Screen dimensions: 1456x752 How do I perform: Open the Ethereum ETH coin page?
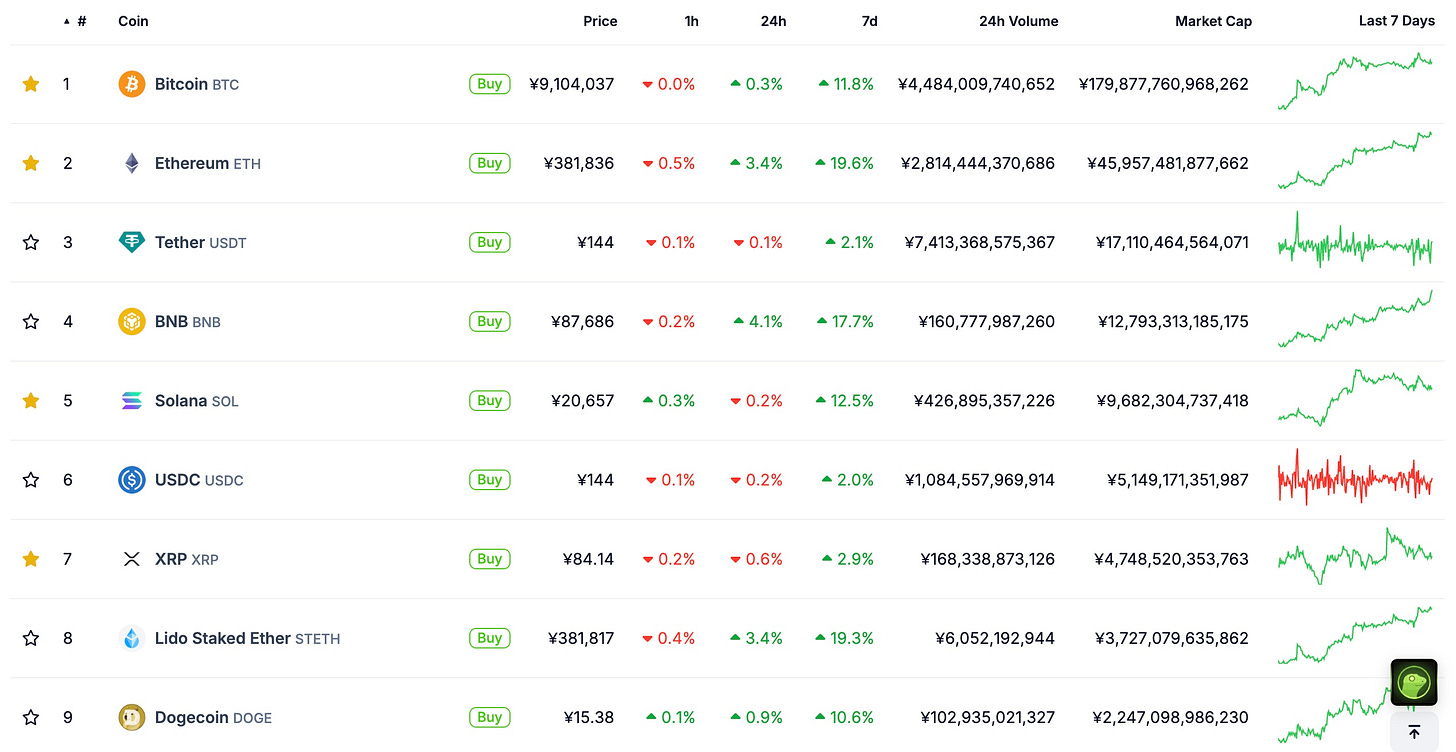click(208, 163)
